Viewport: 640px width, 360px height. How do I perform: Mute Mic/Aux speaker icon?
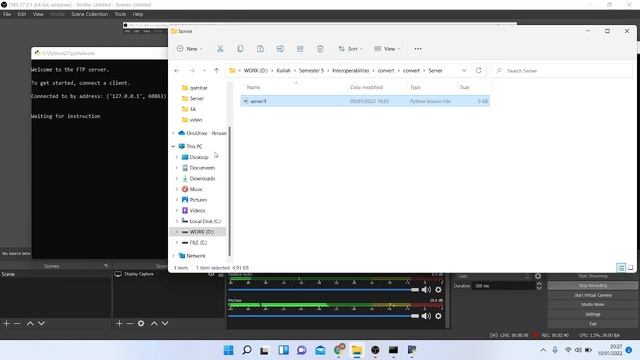426,316
